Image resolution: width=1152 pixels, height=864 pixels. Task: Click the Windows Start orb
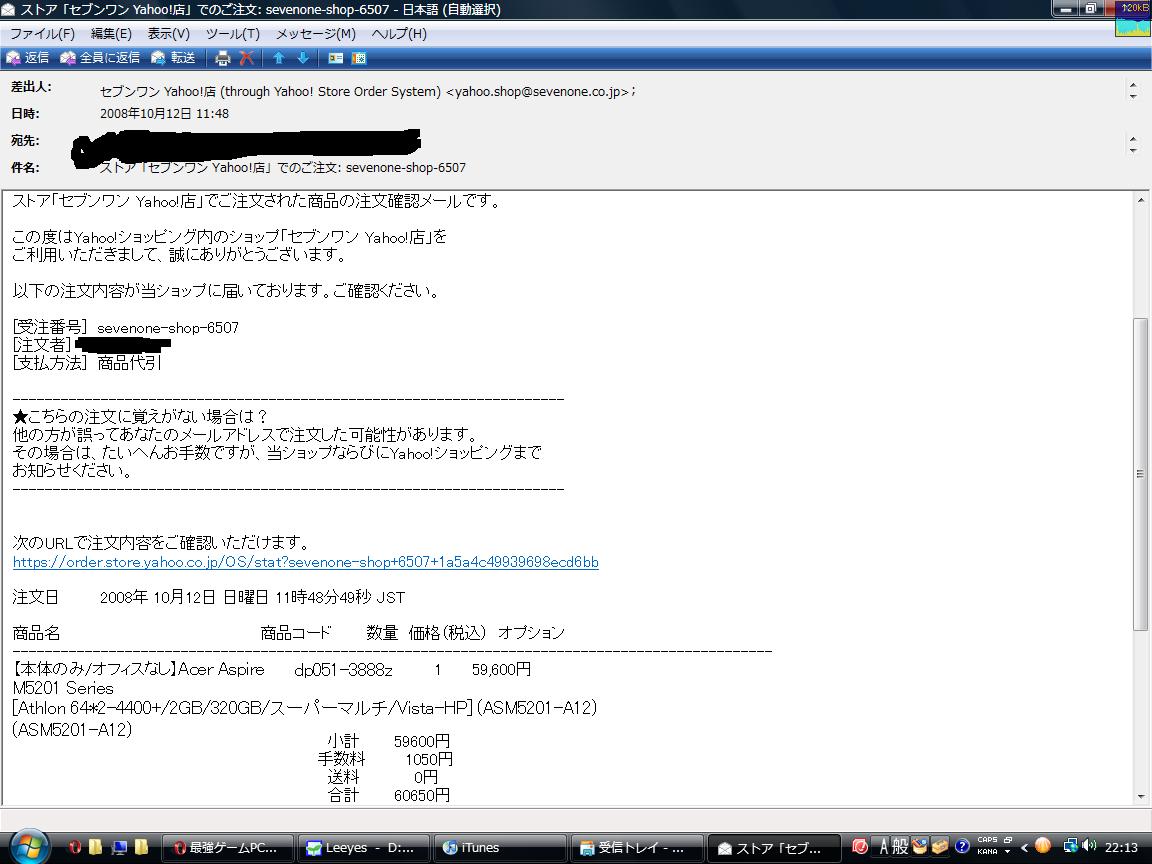pyautogui.click(x=29, y=847)
